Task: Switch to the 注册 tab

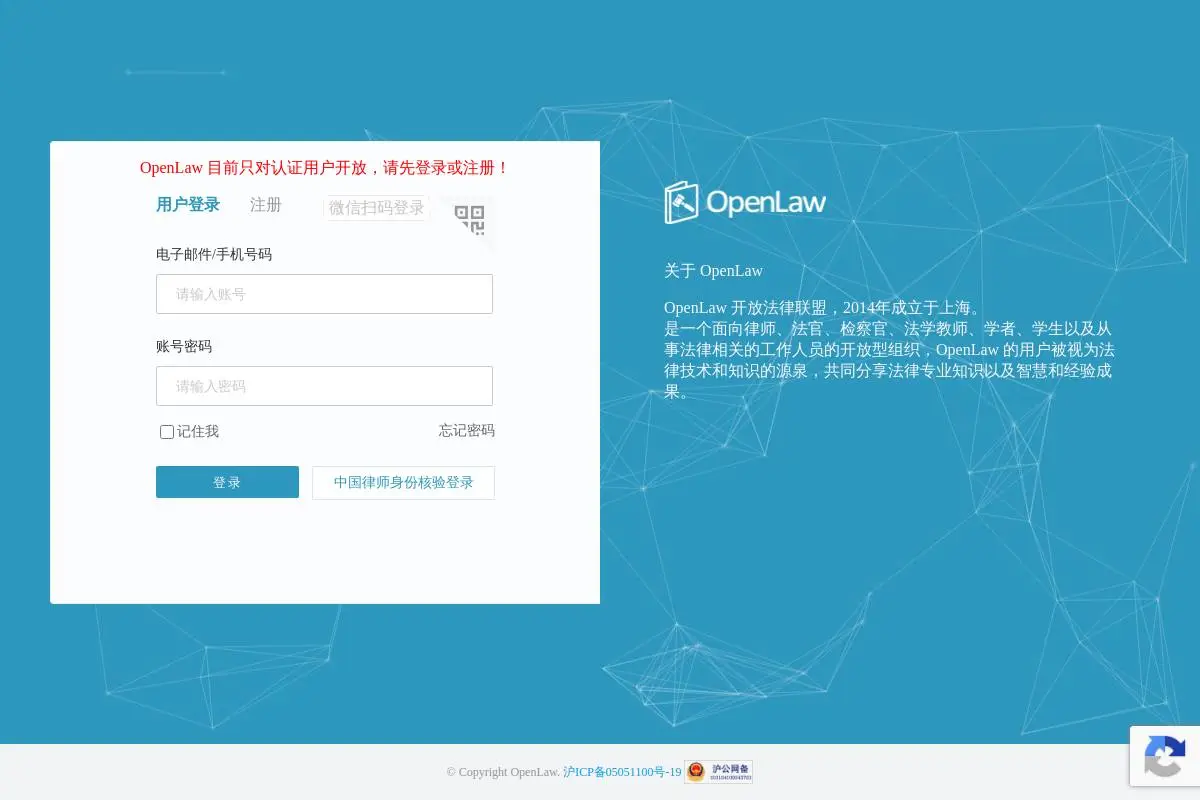Action: 266,205
